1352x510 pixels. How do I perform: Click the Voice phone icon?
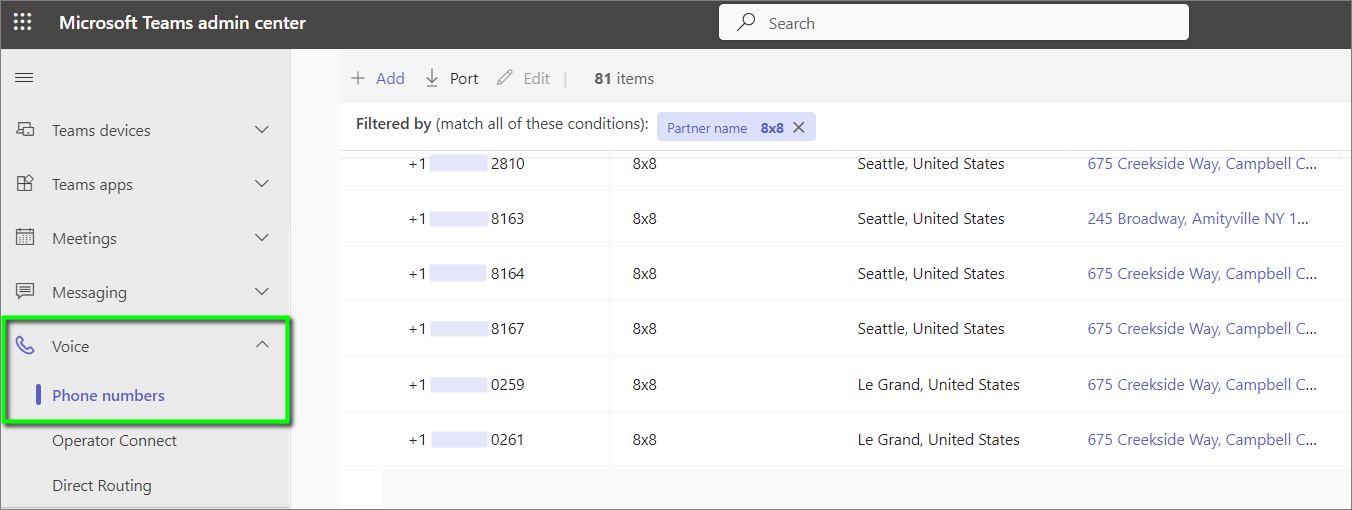(x=26, y=346)
